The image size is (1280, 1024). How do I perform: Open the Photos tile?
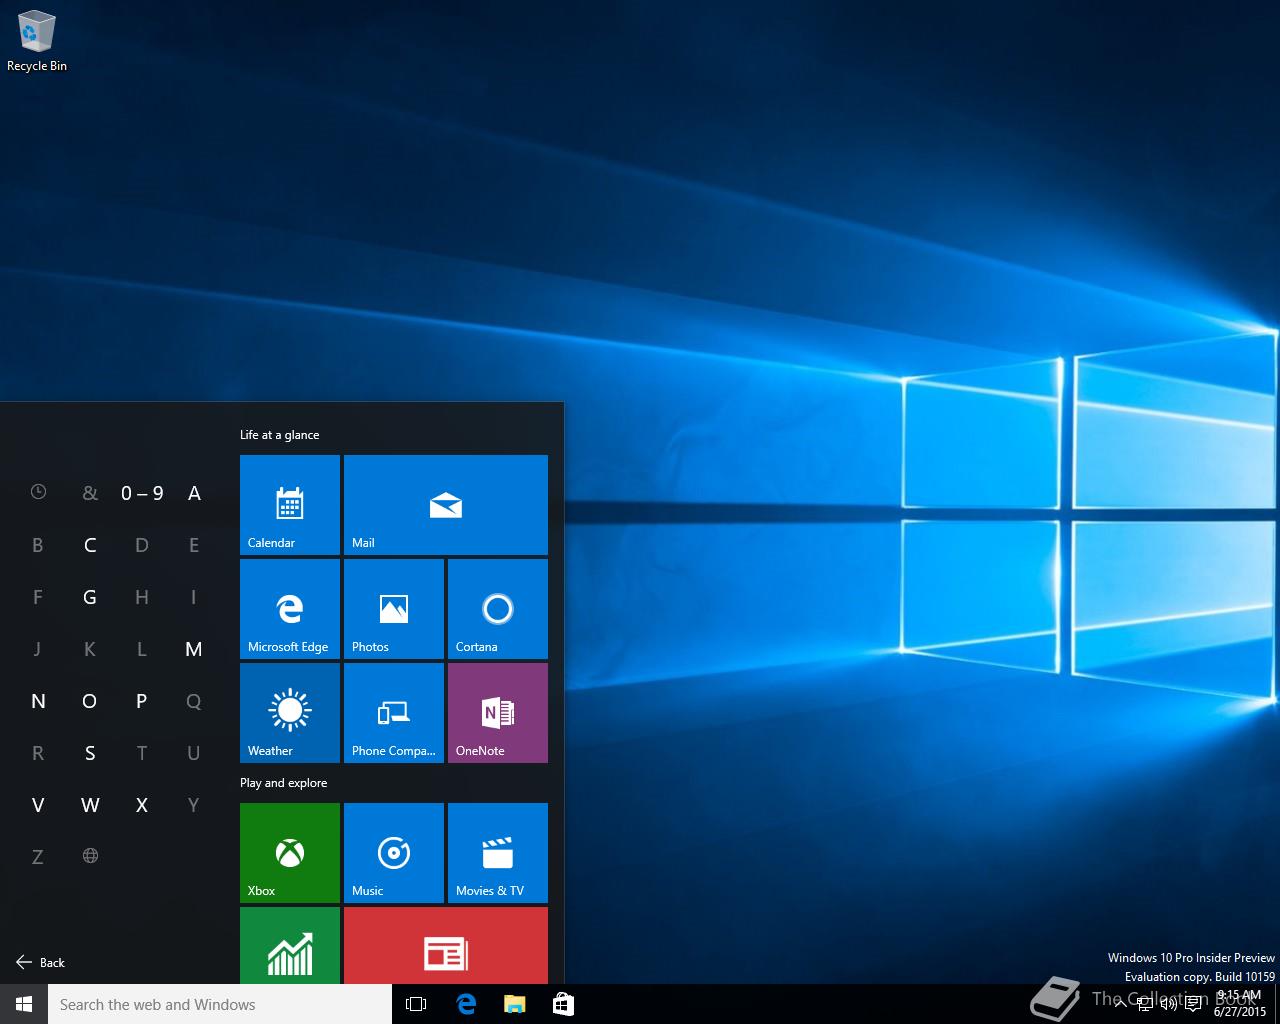click(394, 609)
